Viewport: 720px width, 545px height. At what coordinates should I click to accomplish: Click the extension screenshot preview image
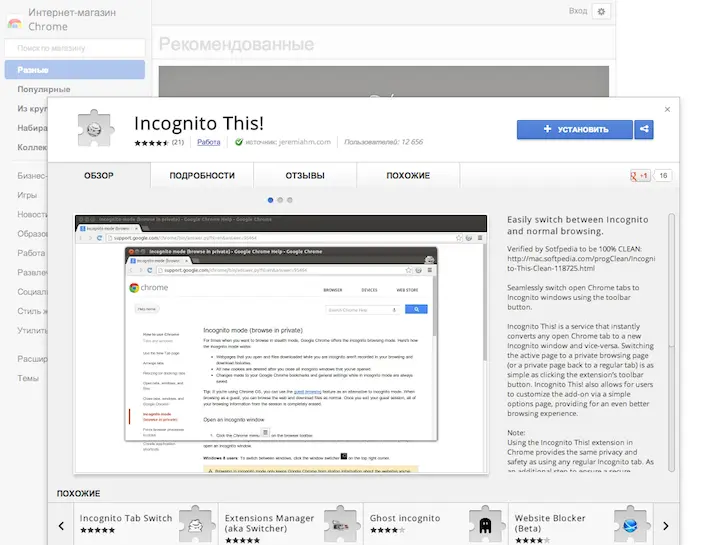281,344
